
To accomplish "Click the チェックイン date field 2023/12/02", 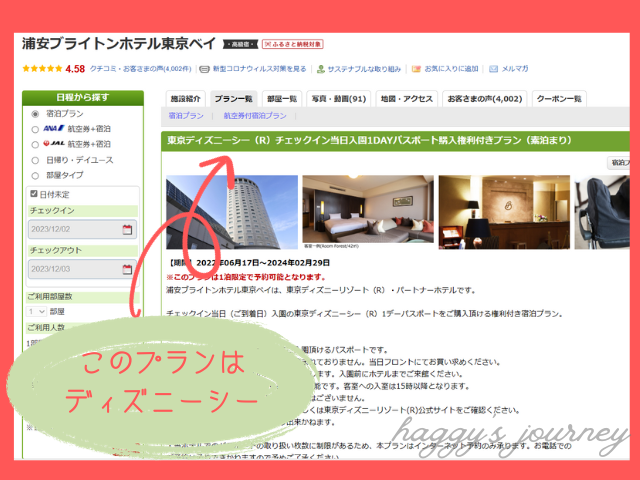I will pos(82,229).
